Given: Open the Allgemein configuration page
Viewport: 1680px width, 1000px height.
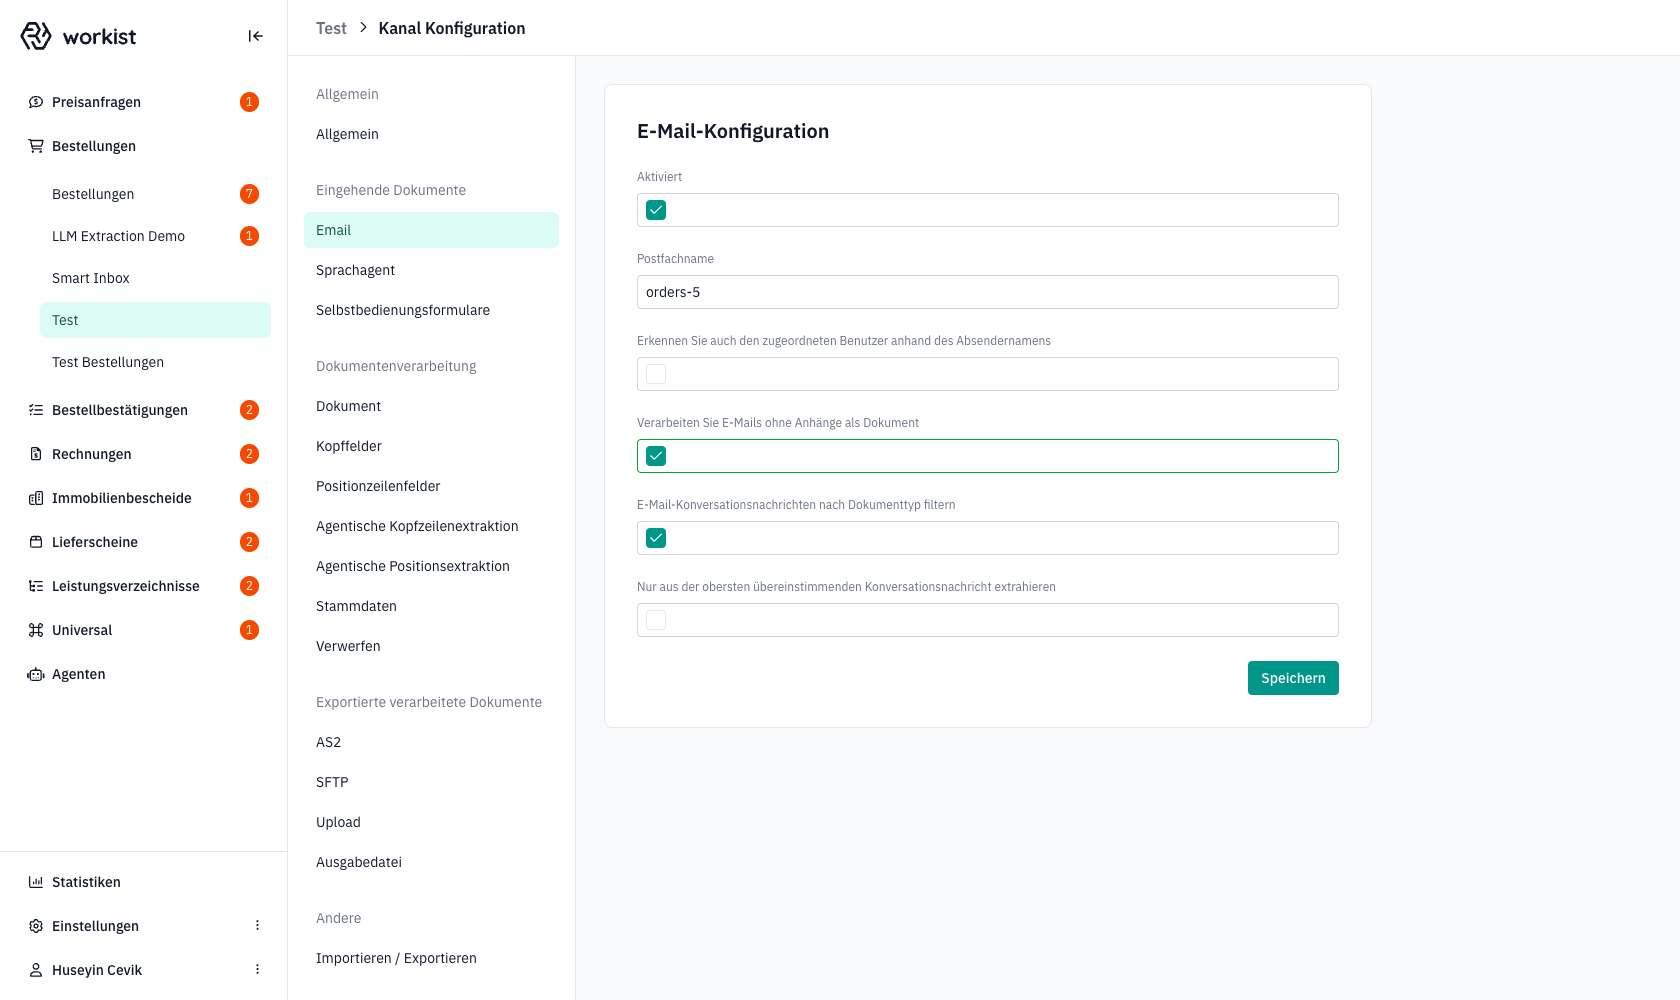Looking at the screenshot, I should (431, 134).
